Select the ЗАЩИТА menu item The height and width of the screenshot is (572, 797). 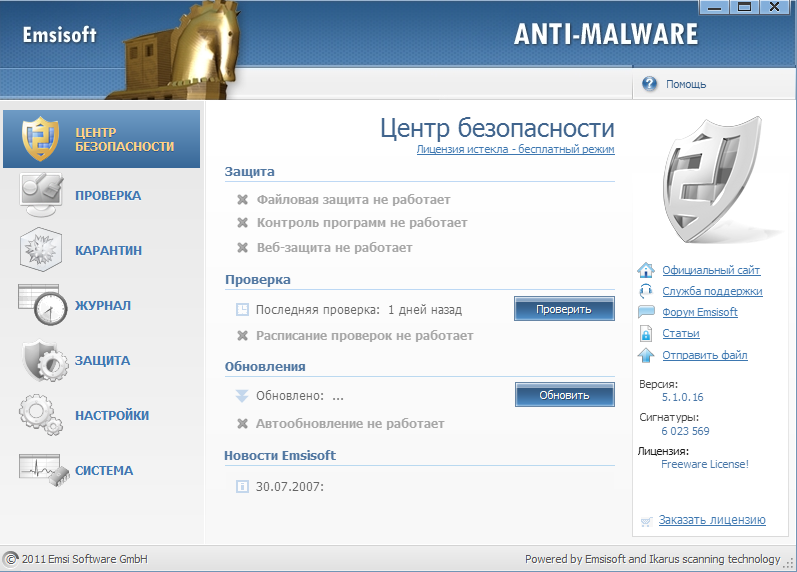(x=102, y=360)
